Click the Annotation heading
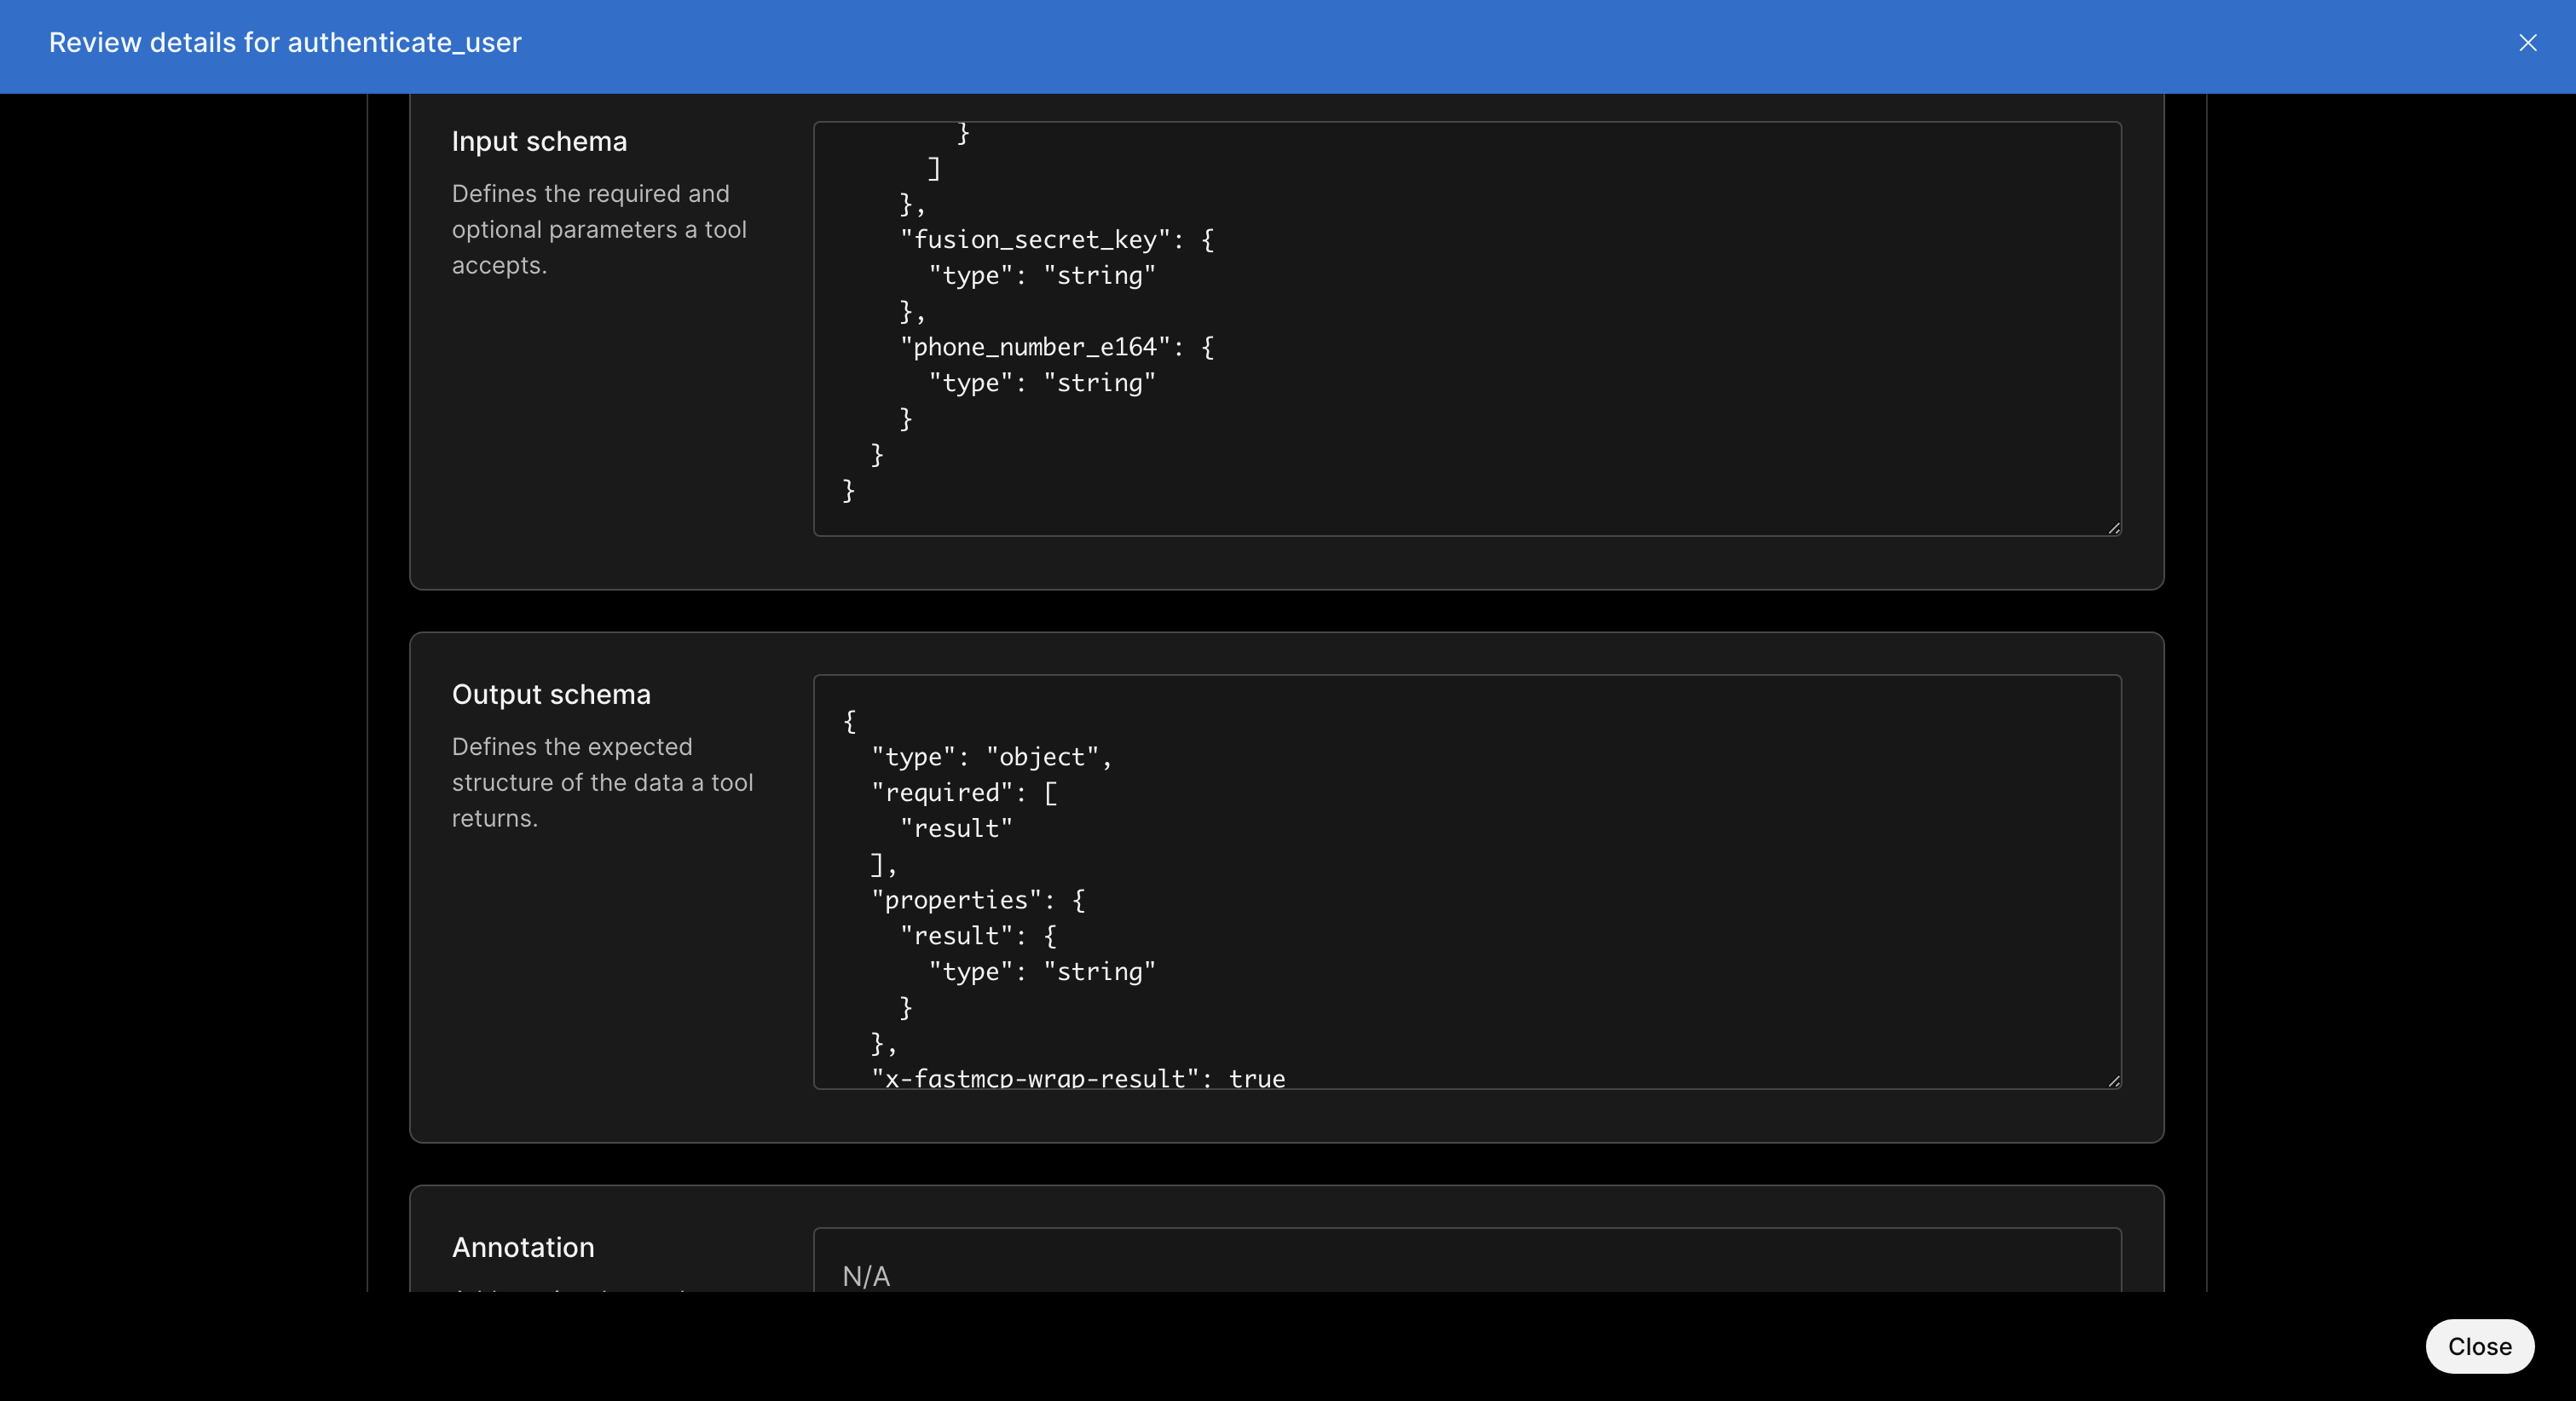The width and height of the screenshot is (2576, 1401). (x=523, y=1248)
